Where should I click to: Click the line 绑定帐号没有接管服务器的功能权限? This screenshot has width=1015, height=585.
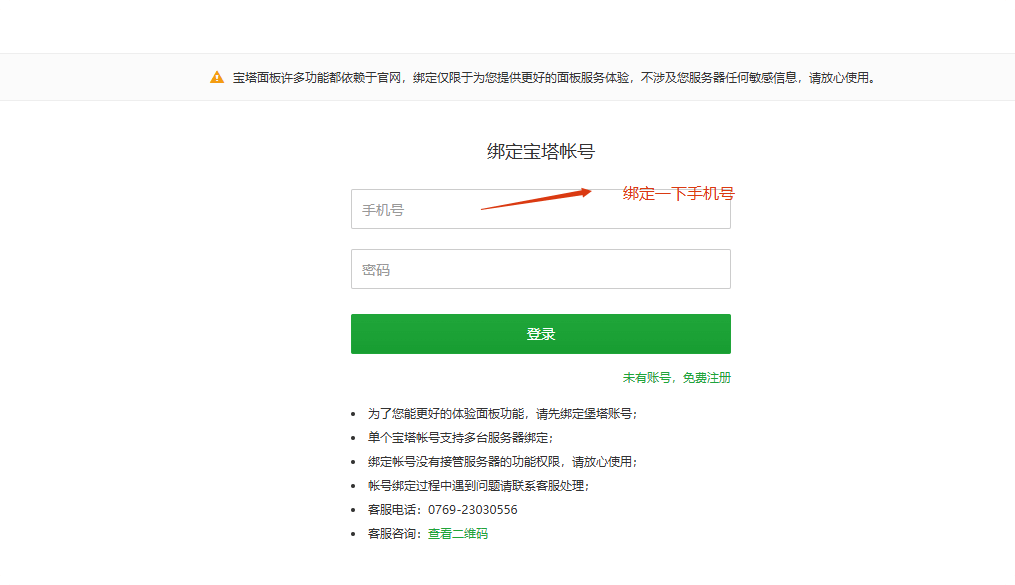(x=502, y=461)
